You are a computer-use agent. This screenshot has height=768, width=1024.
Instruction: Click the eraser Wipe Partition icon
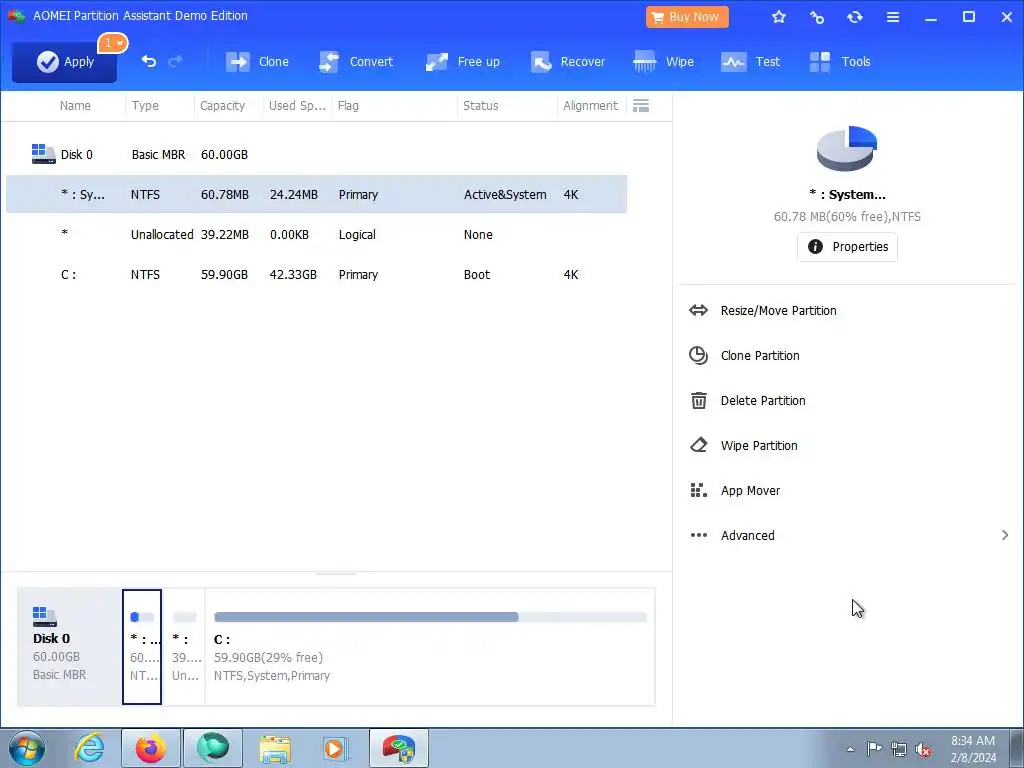[x=698, y=445]
